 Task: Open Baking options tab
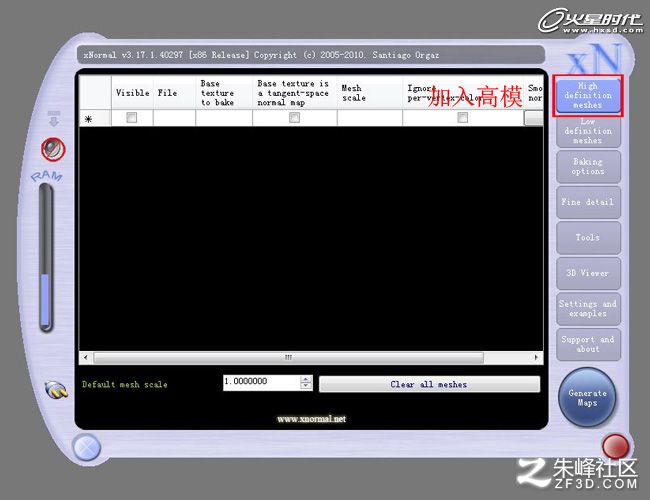(588, 167)
